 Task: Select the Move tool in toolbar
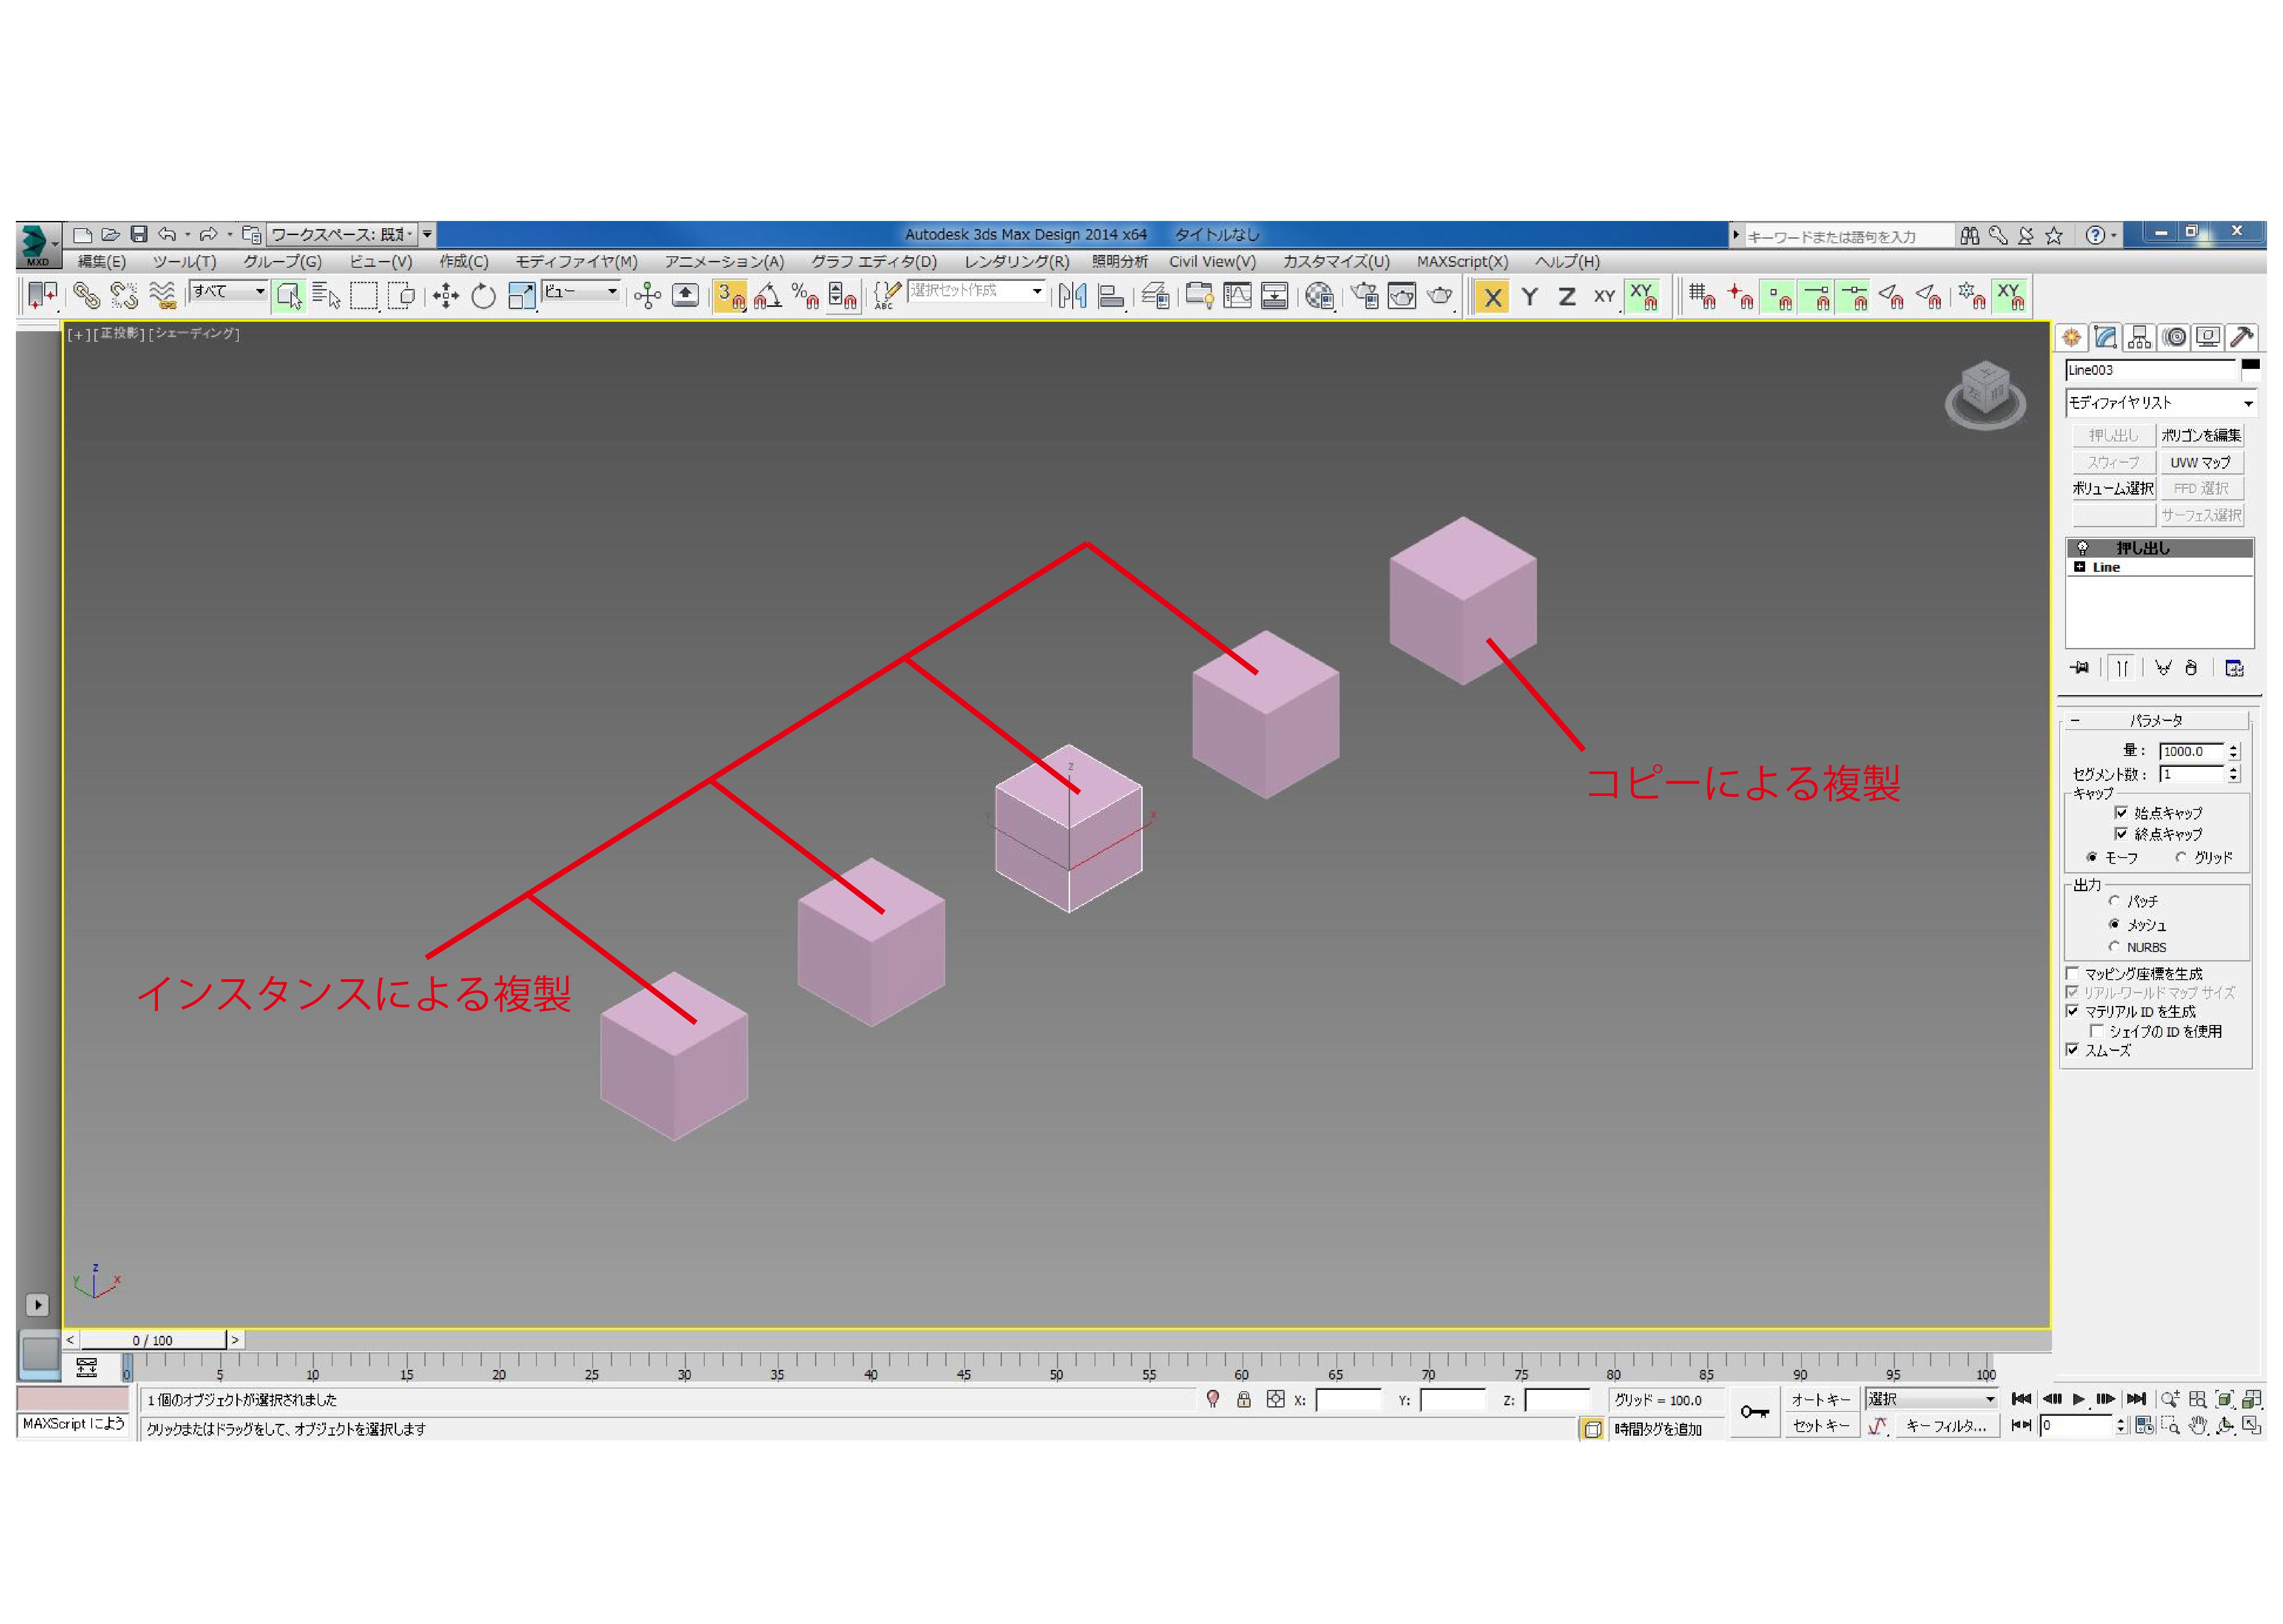(445, 296)
